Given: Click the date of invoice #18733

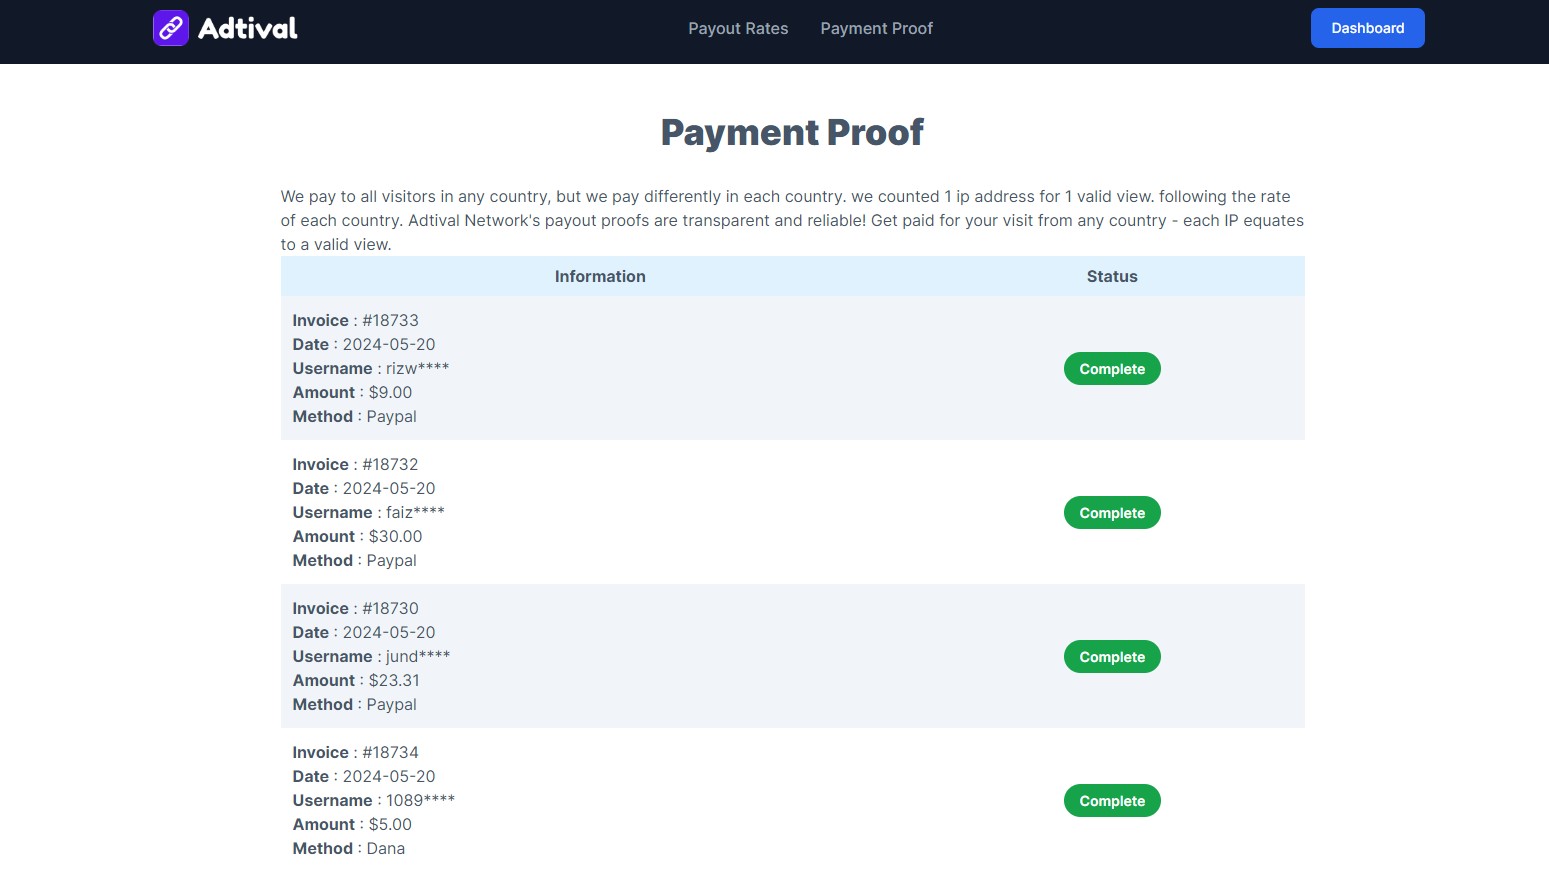Looking at the screenshot, I should click(x=389, y=344).
